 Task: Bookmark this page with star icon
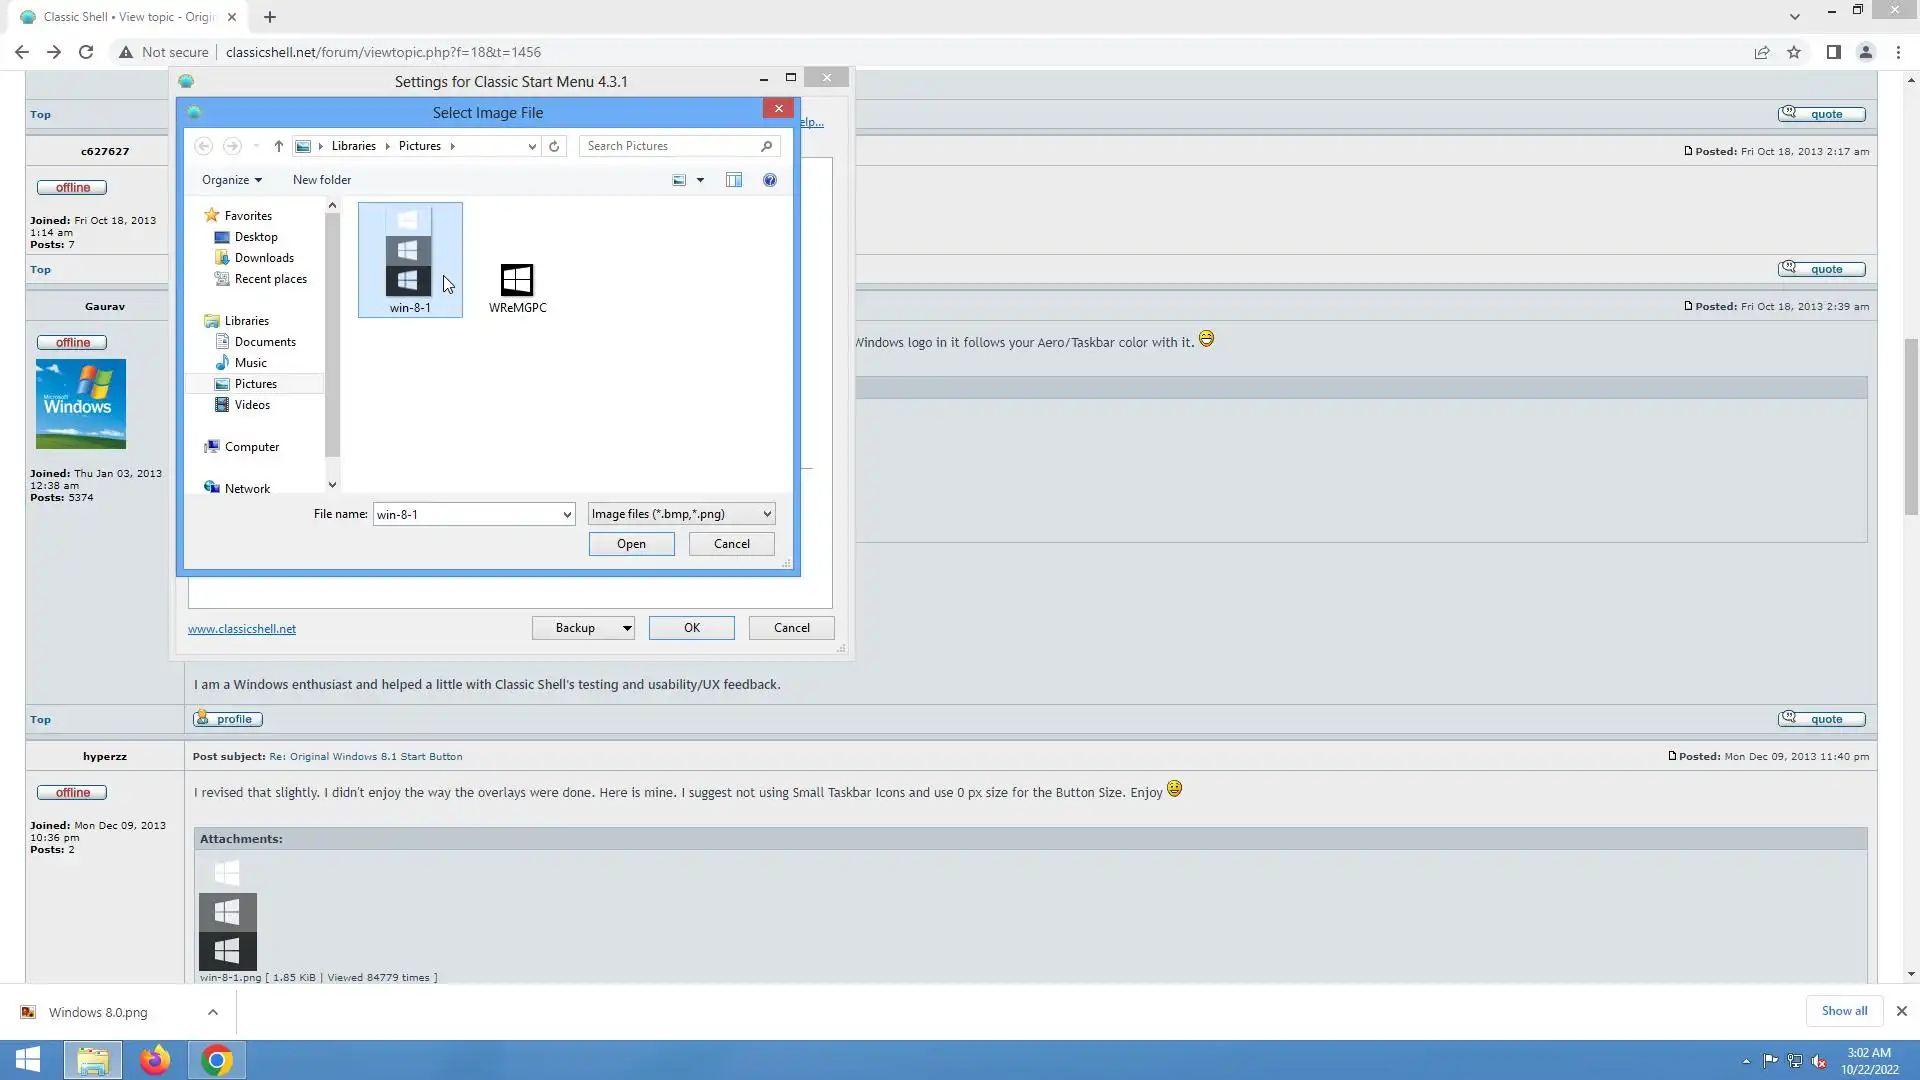click(1794, 52)
